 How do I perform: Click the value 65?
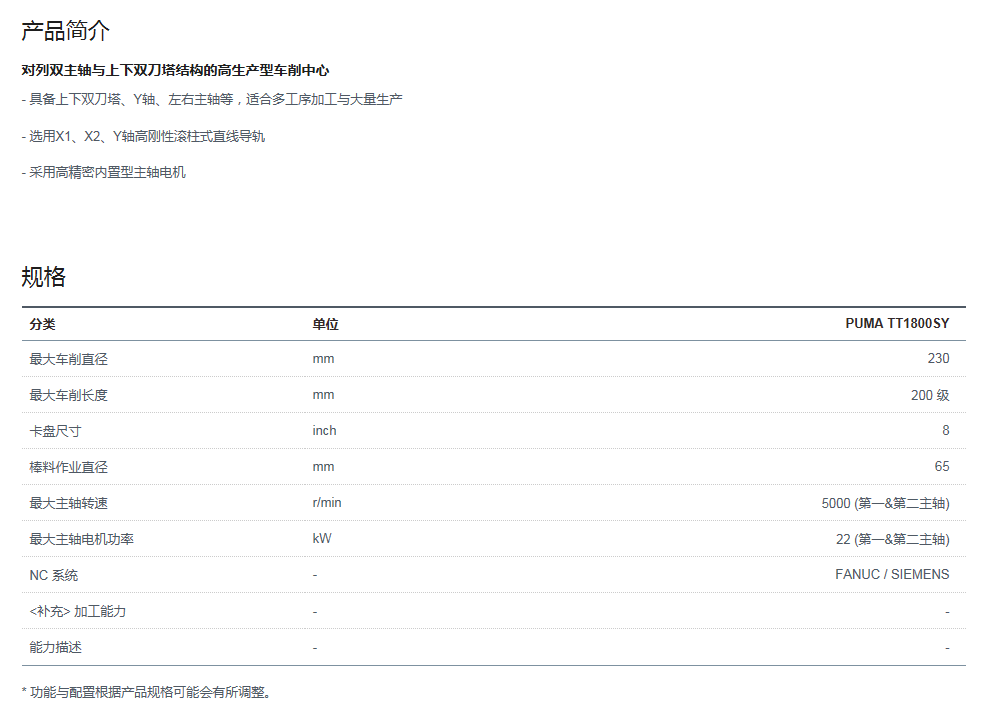click(942, 467)
